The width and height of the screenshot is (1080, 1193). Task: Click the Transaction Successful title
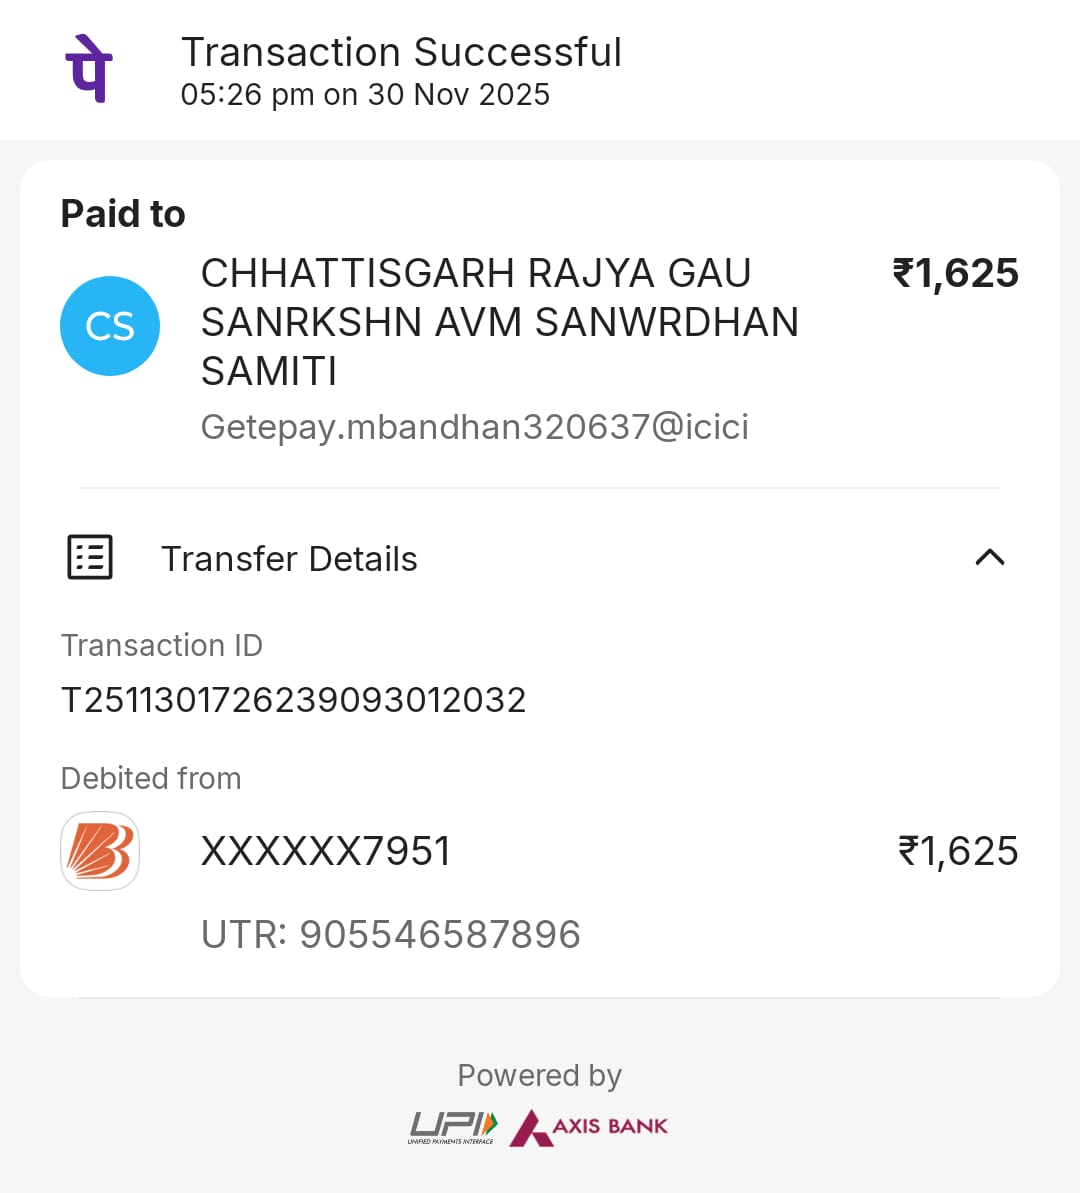point(401,52)
